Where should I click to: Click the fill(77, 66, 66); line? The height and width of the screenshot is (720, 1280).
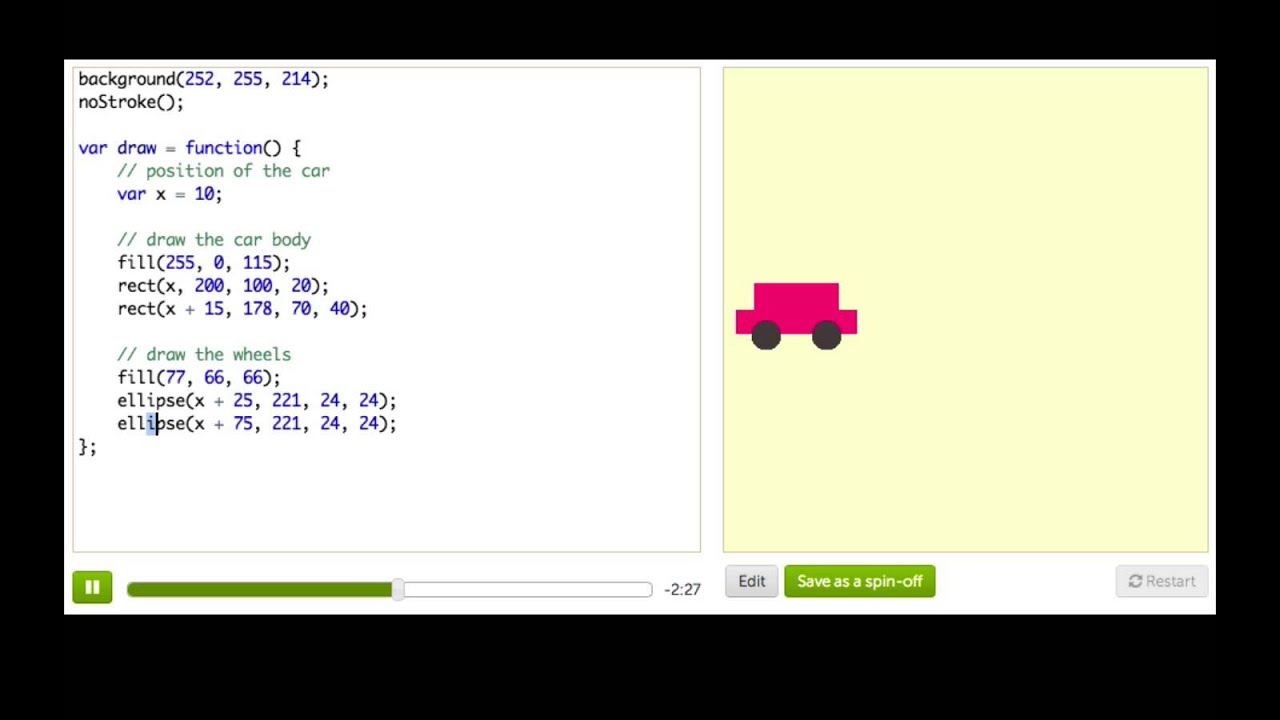(199, 378)
